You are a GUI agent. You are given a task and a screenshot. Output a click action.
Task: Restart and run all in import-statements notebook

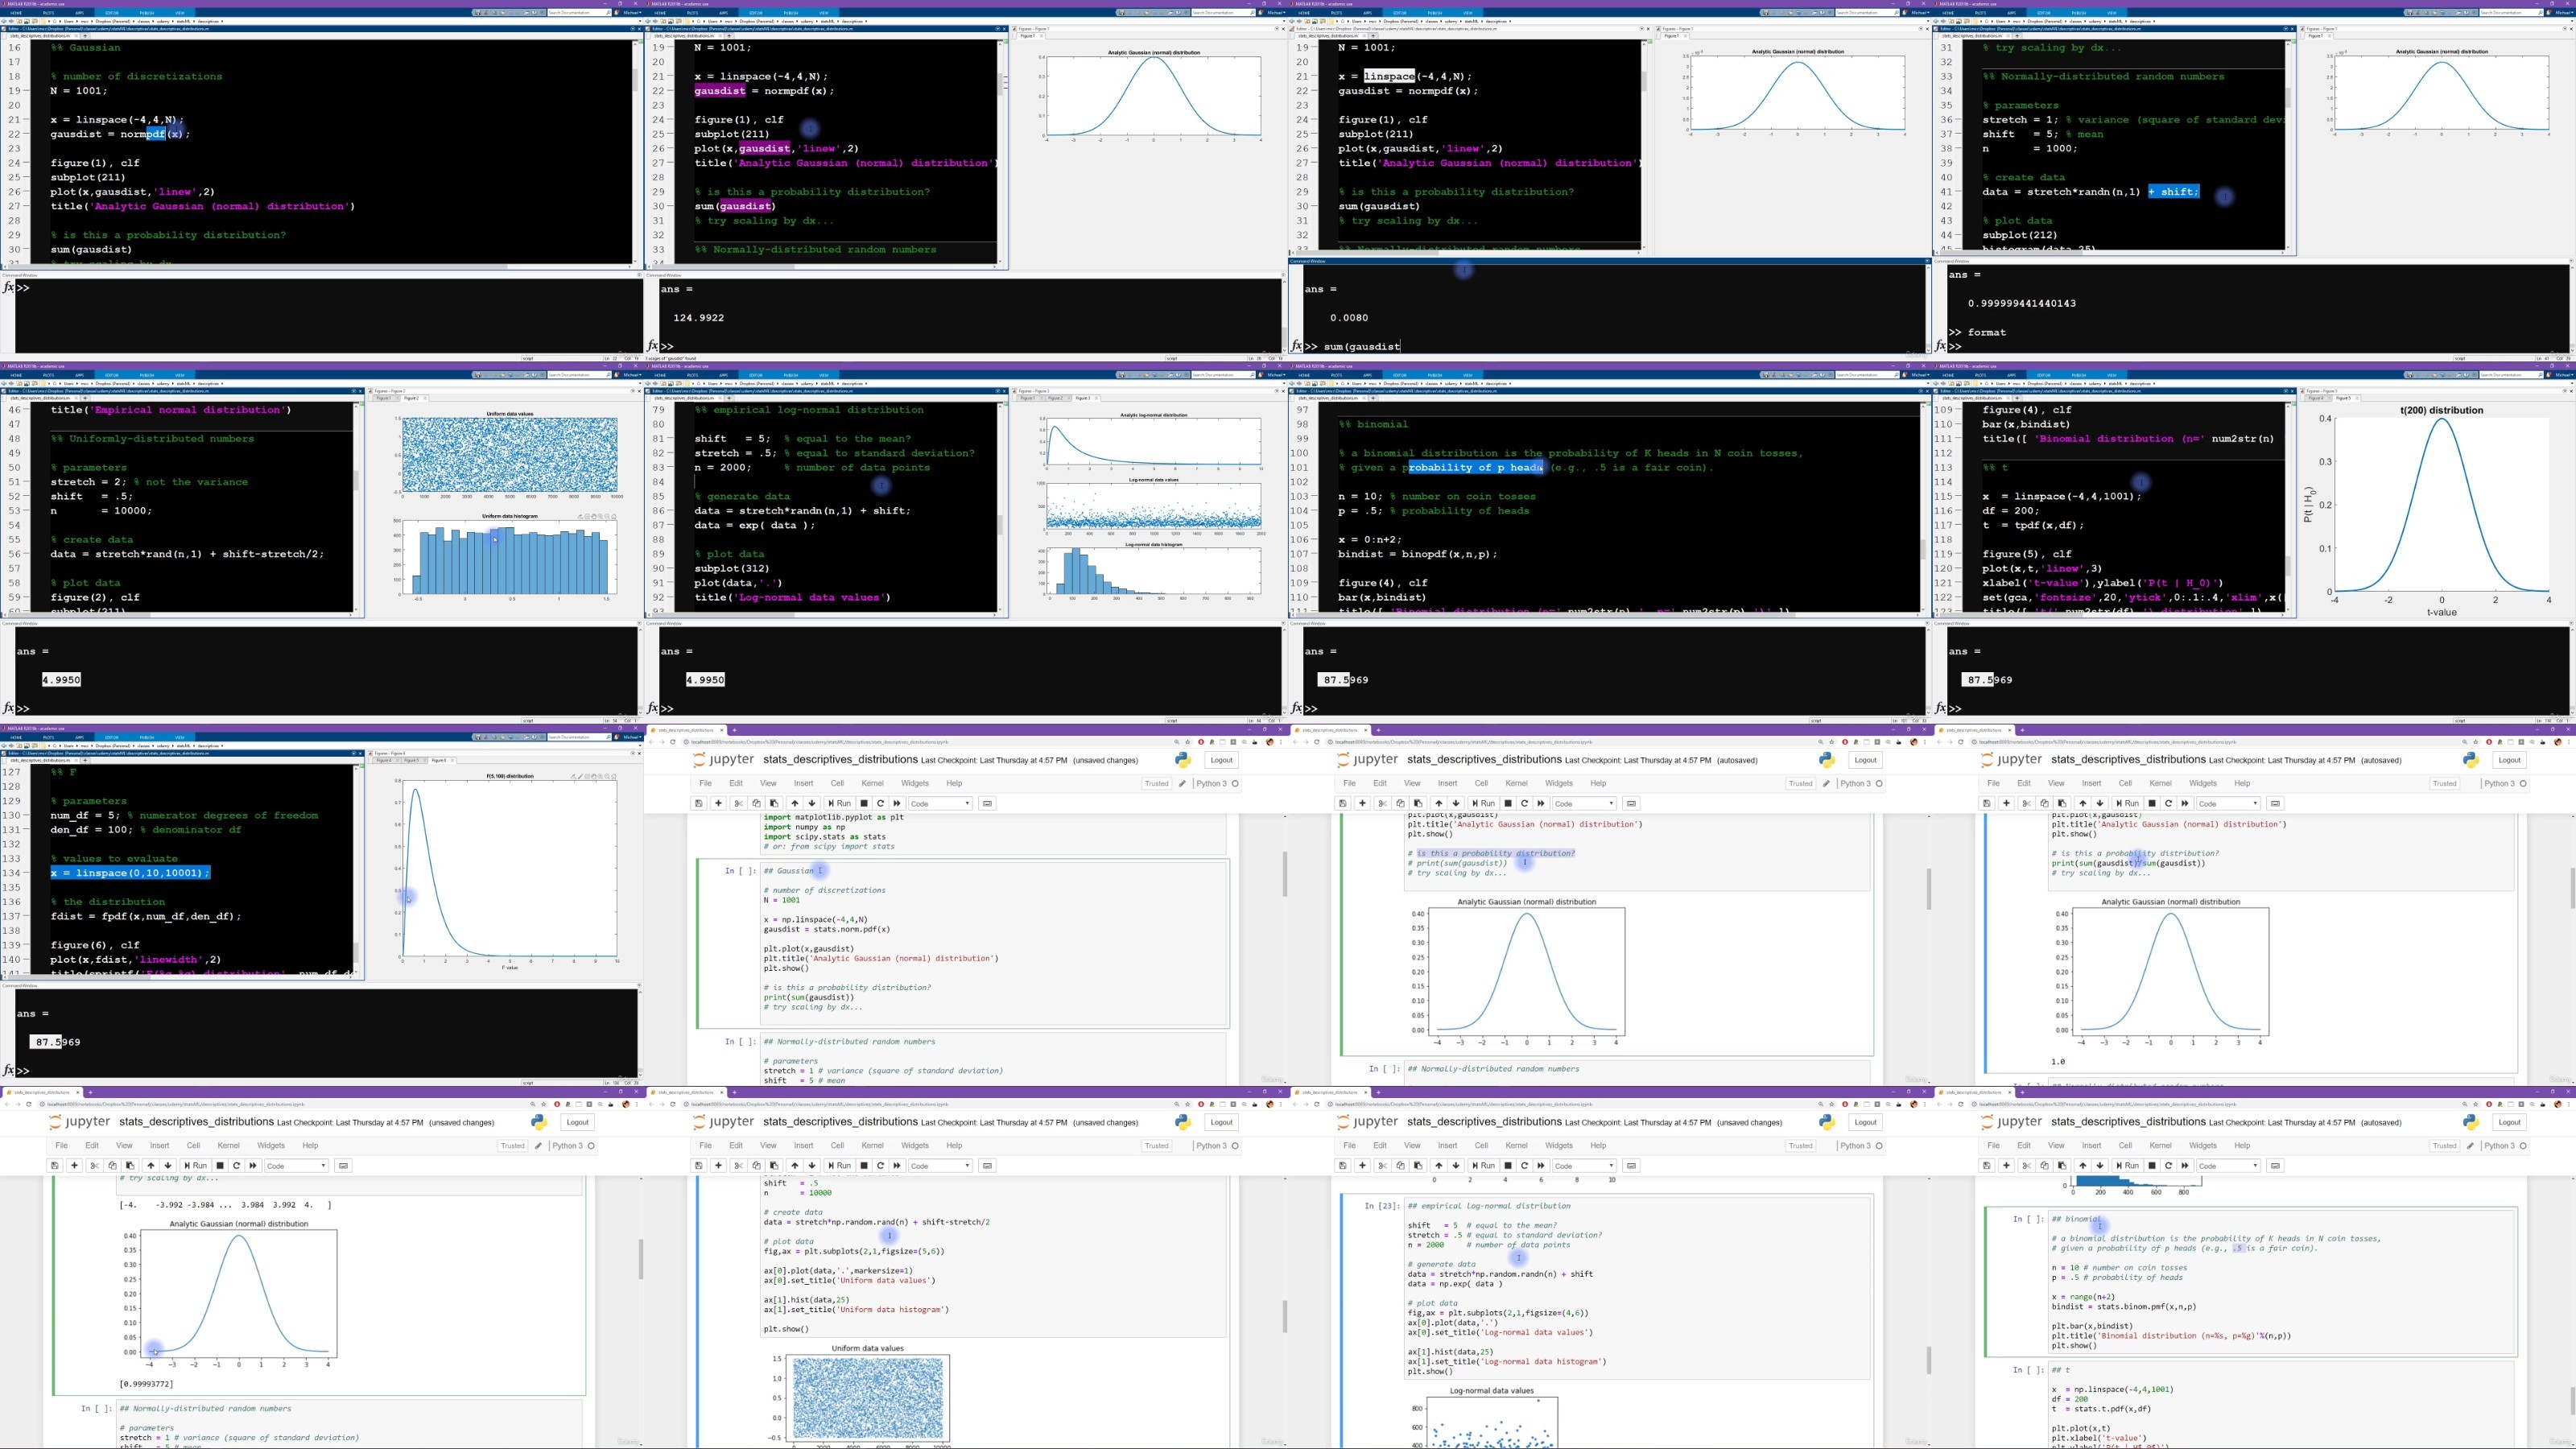click(x=897, y=803)
